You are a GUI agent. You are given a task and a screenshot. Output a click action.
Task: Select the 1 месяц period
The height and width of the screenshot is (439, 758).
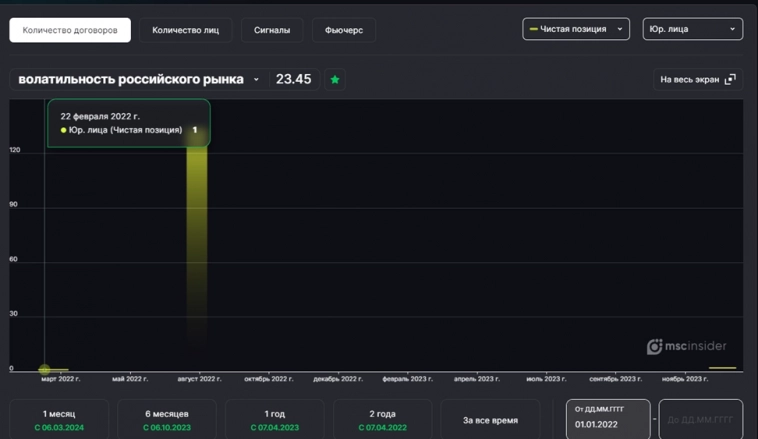point(59,420)
